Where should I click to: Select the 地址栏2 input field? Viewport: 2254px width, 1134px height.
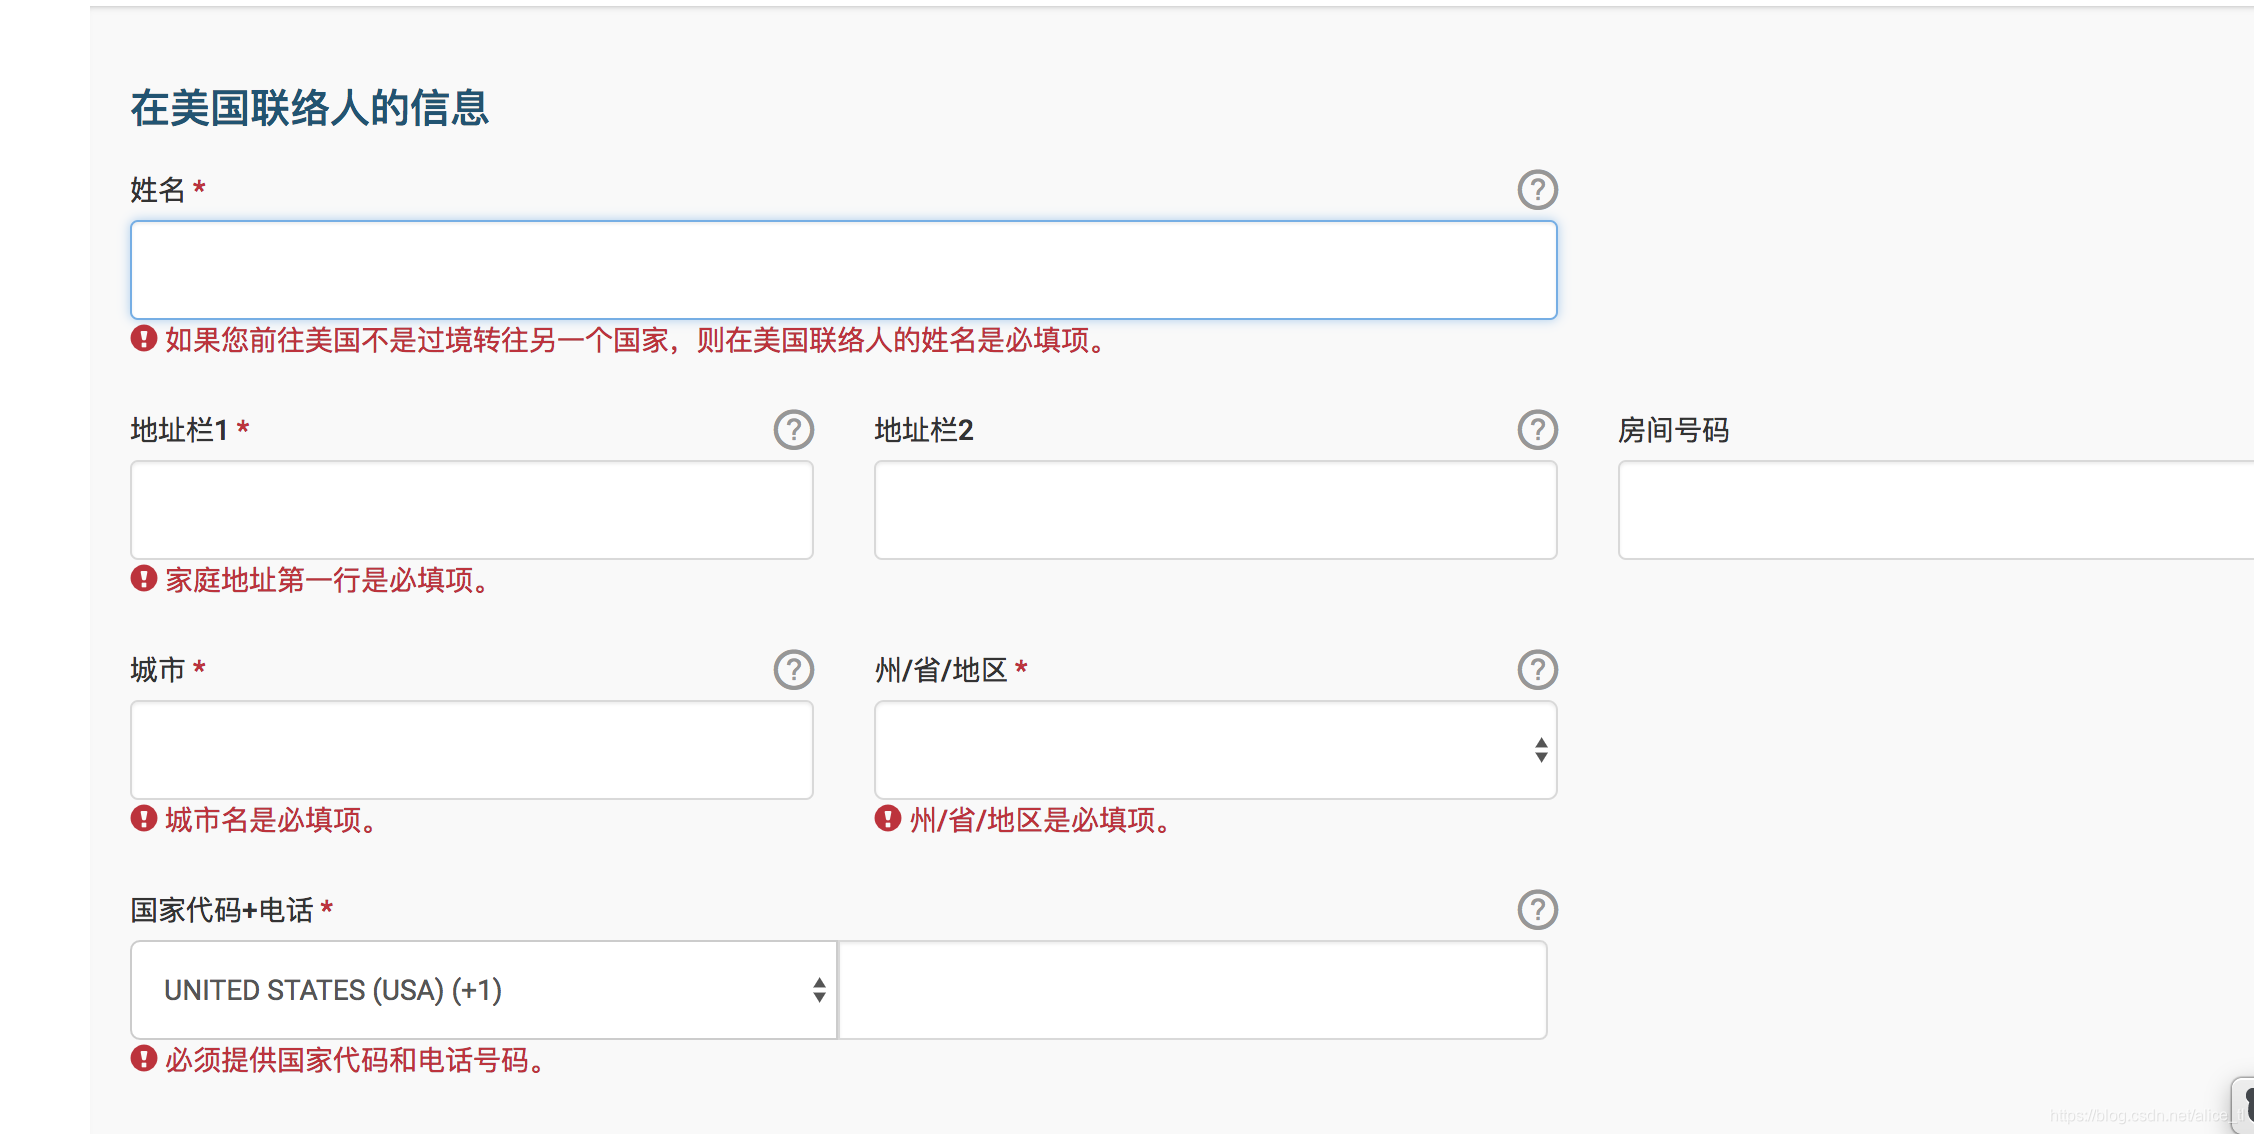(1215, 510)
